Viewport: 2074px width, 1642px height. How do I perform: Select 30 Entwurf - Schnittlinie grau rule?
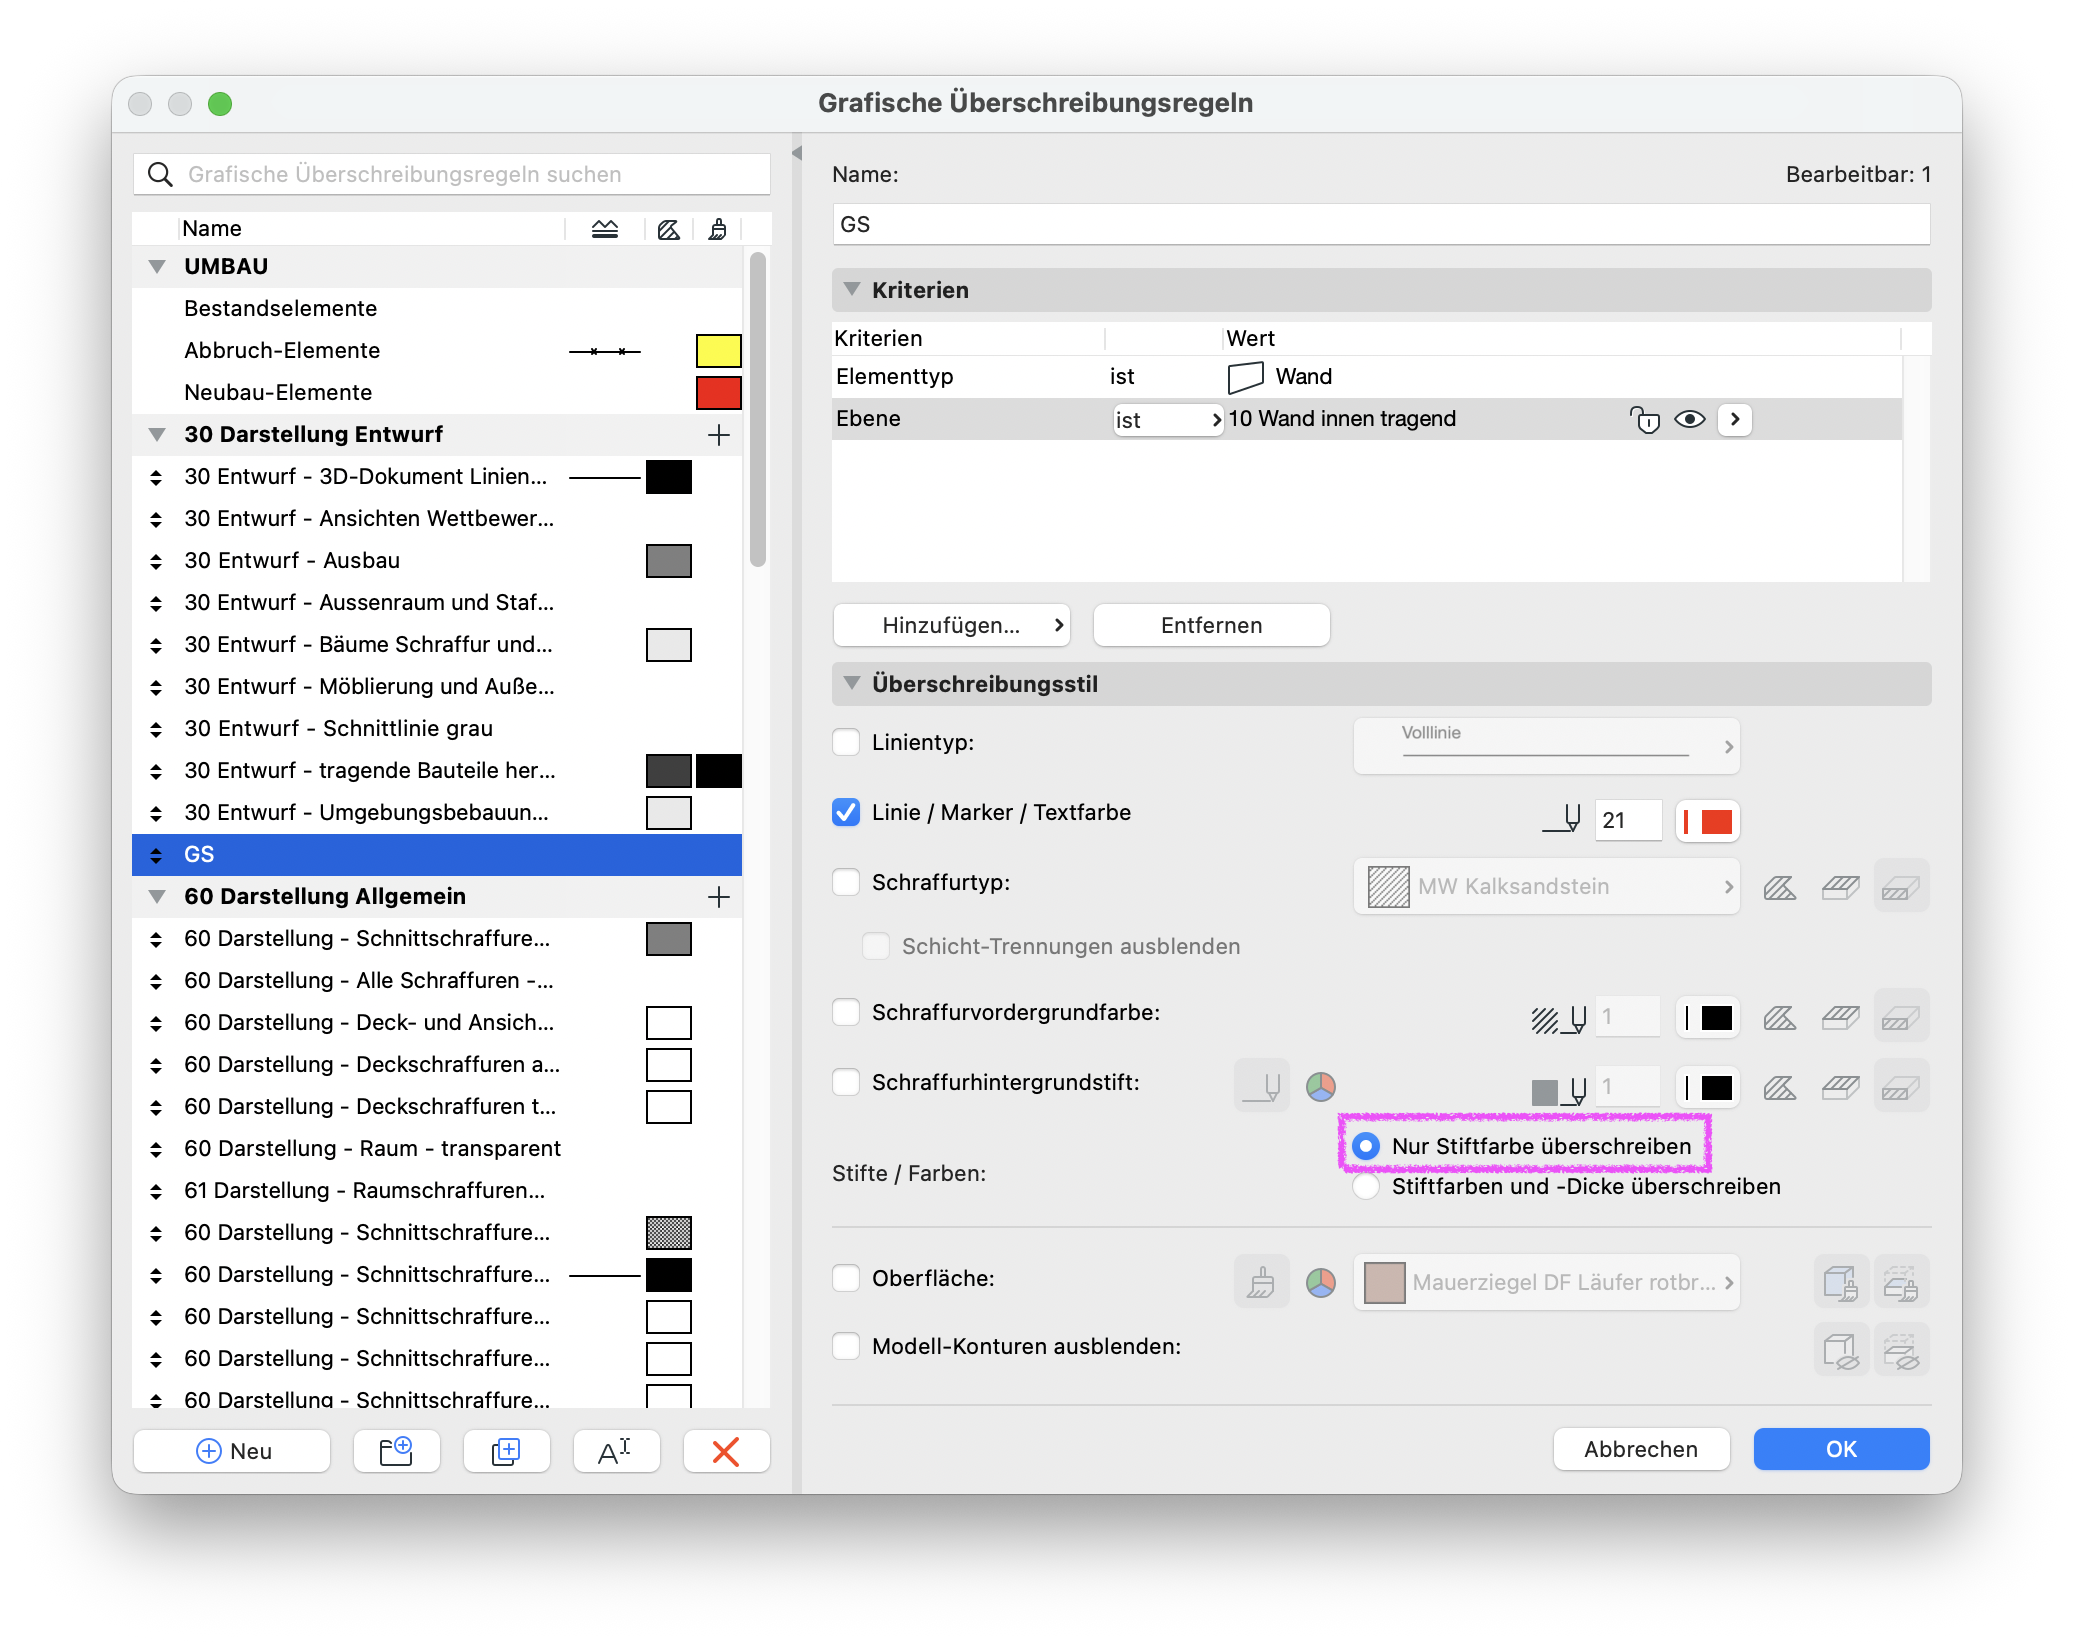point(437,729)
